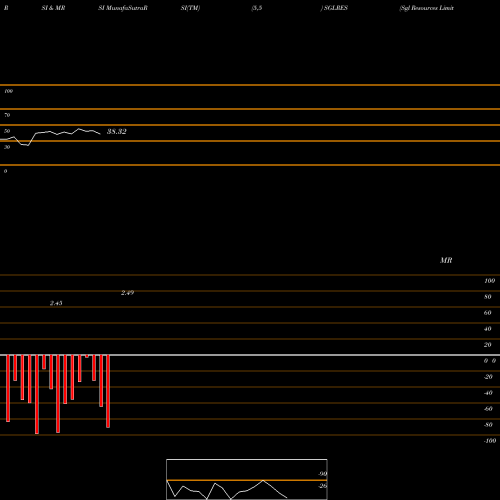500x500 pixels.
Task: Click the mini chart thumbnail at bottom
Action: click(247, 479)
